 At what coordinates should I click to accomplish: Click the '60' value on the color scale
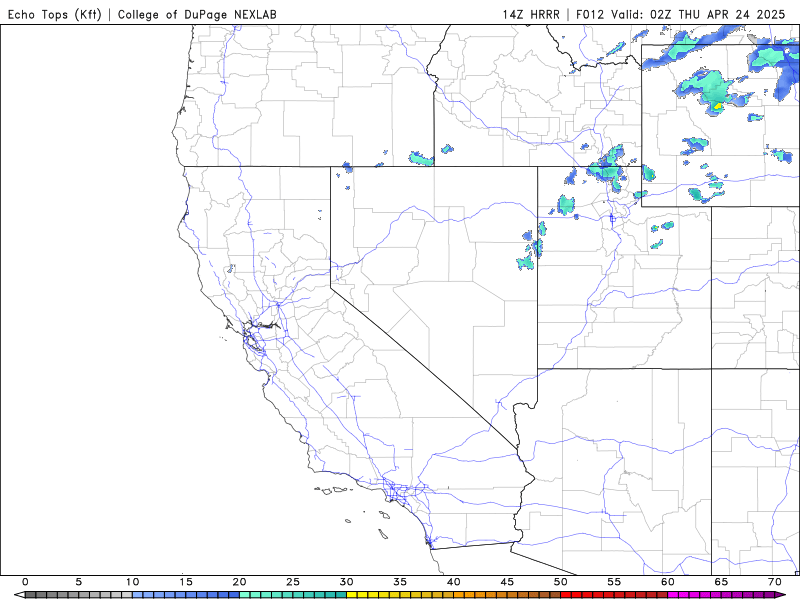pyautogui.click(x=668, y=582)
